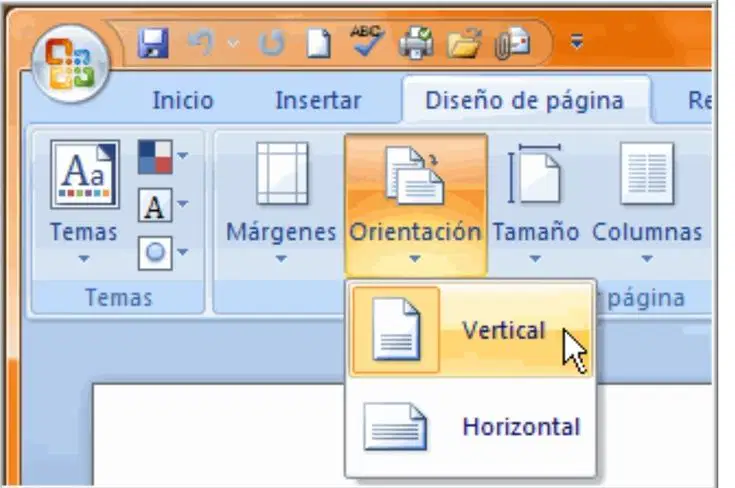
Task: Expand the Márgenes dropdown
Action: click(x=281, y=202)
